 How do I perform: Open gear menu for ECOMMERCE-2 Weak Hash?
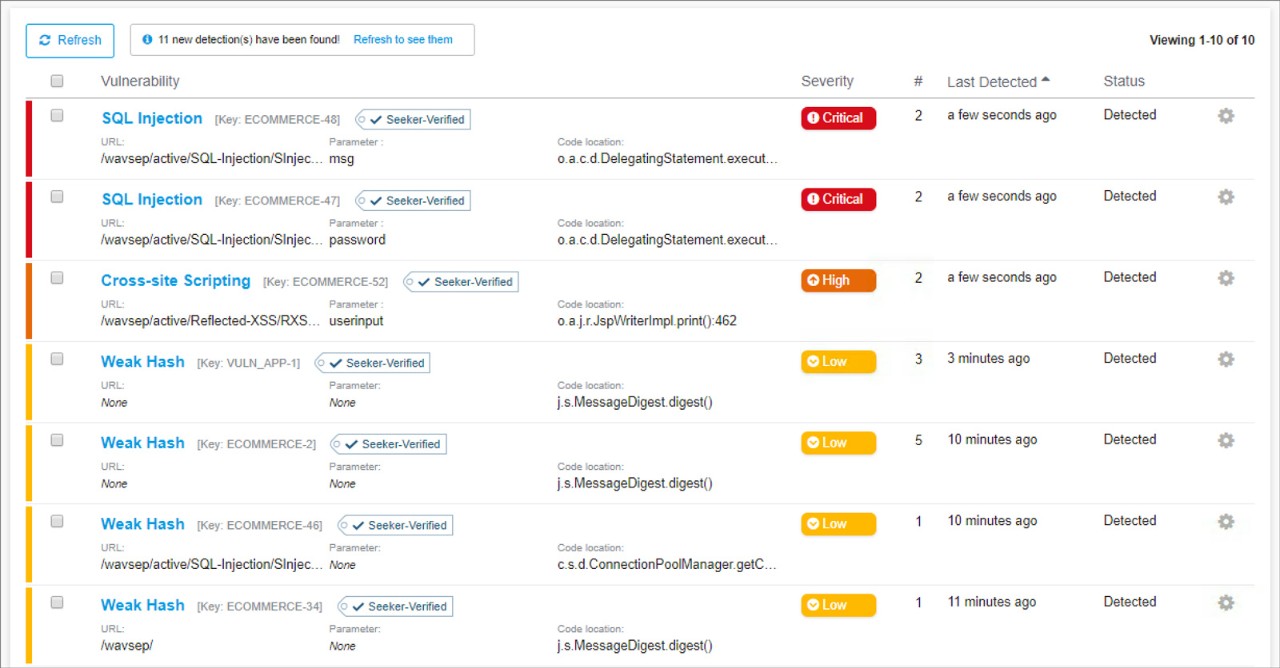(1226, 440)
